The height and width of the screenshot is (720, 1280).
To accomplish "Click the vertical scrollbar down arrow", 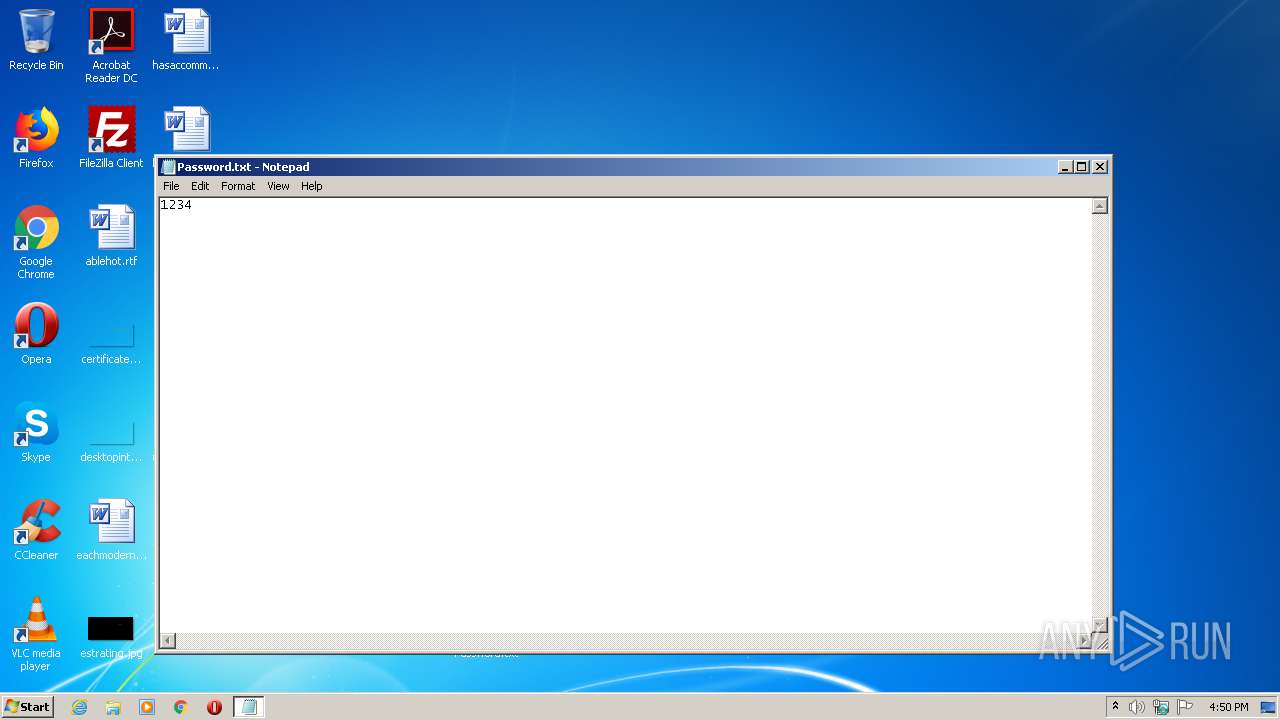I will point(1100,625).
